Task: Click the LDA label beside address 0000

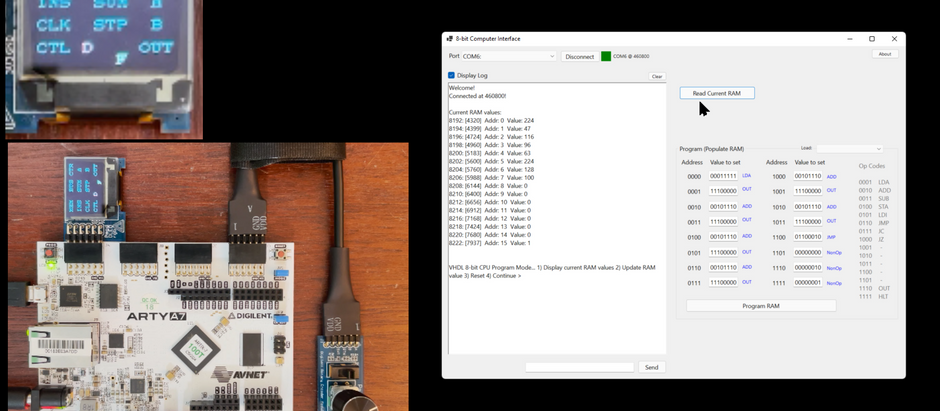Action: pyautogui.click(x=746, y=176)
